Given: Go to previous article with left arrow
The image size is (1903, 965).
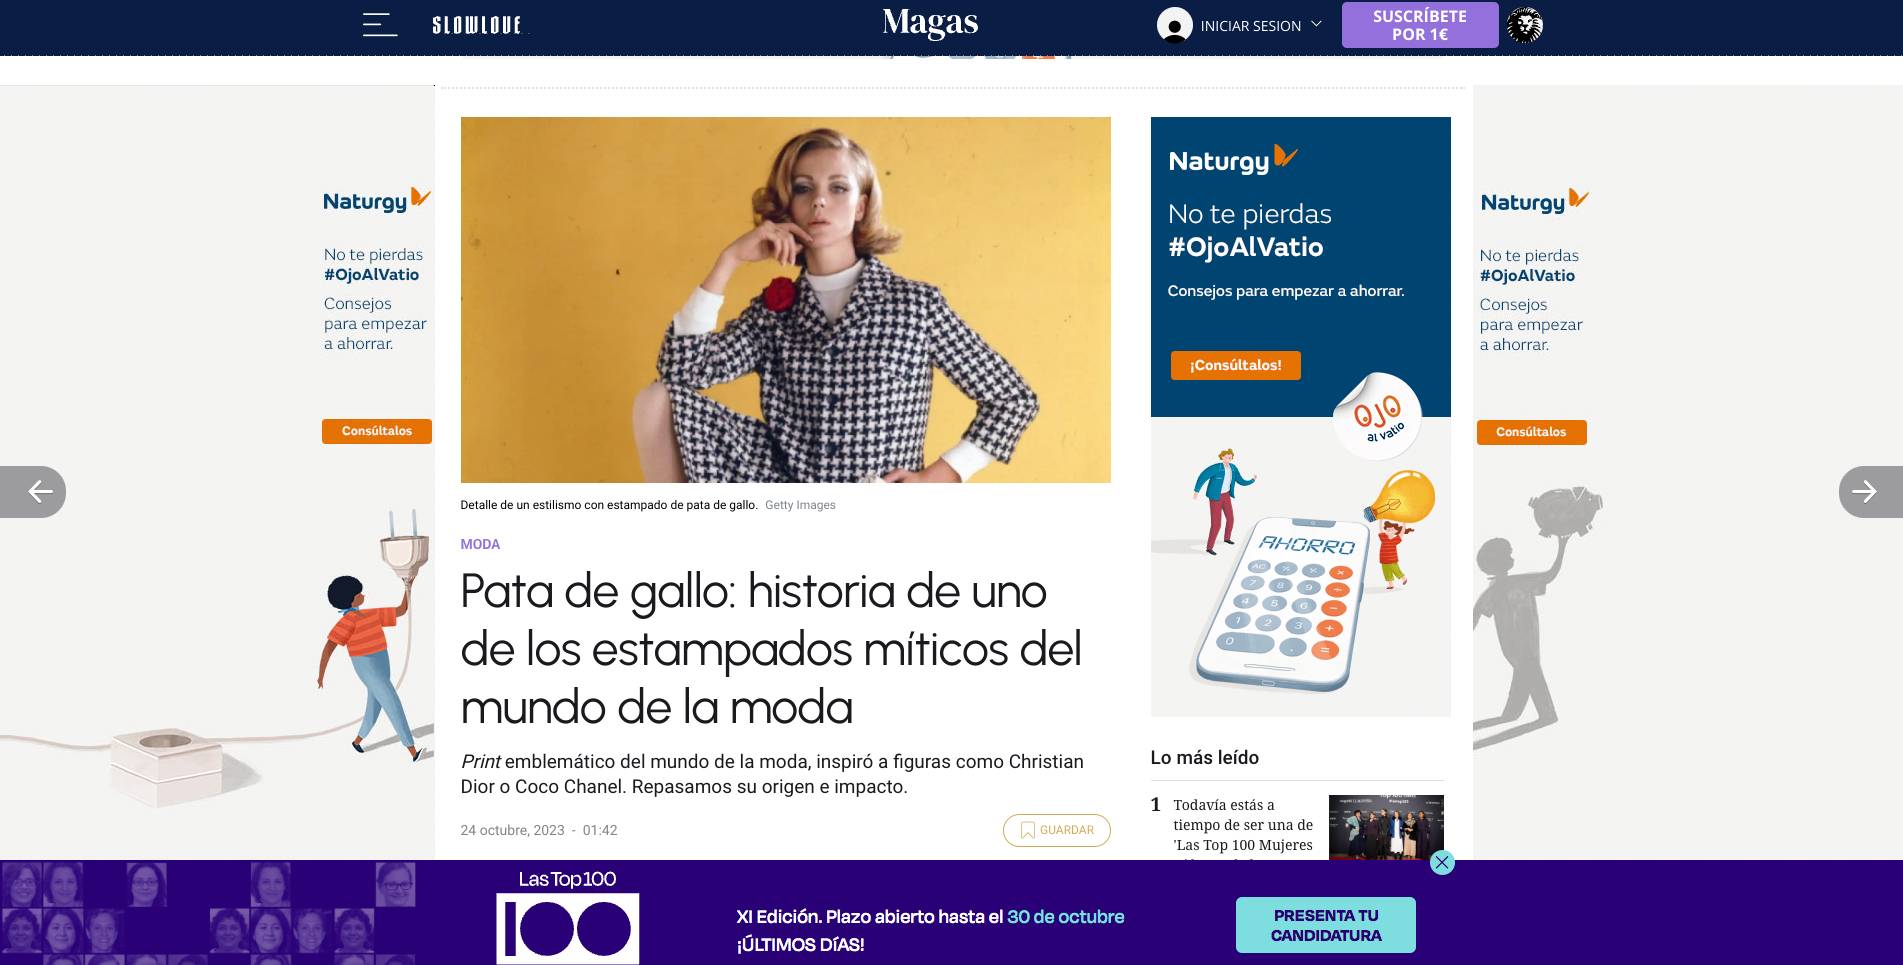Looking at the screenshot, I should (33, 491).
